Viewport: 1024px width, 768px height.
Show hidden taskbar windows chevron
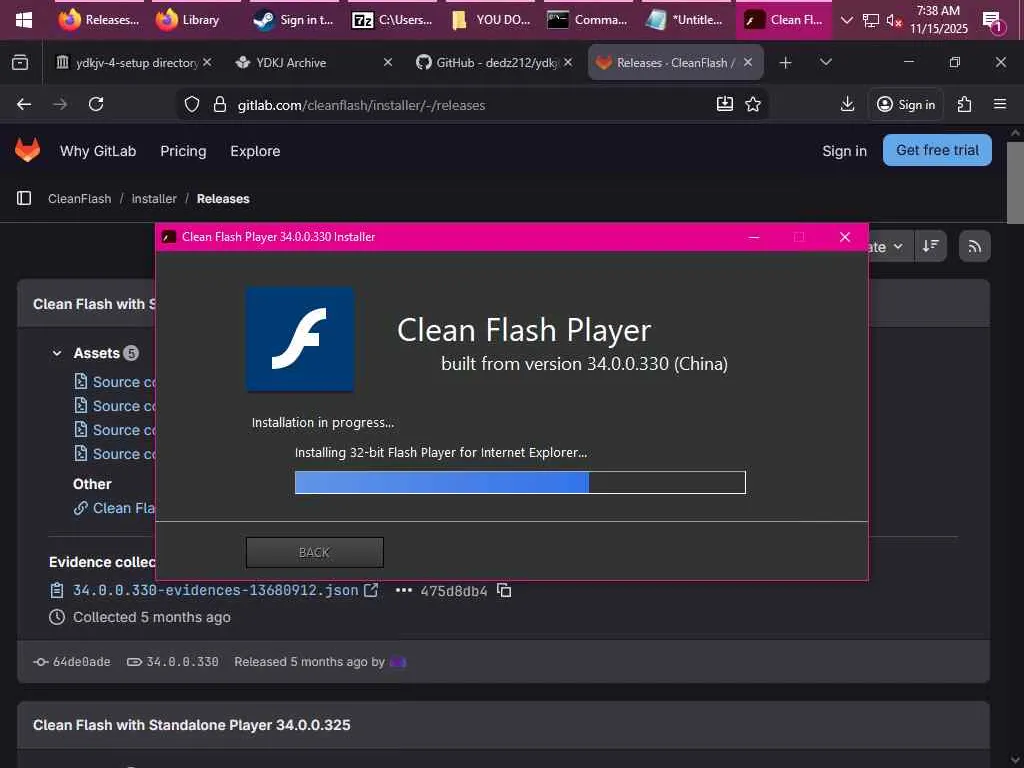846,20
